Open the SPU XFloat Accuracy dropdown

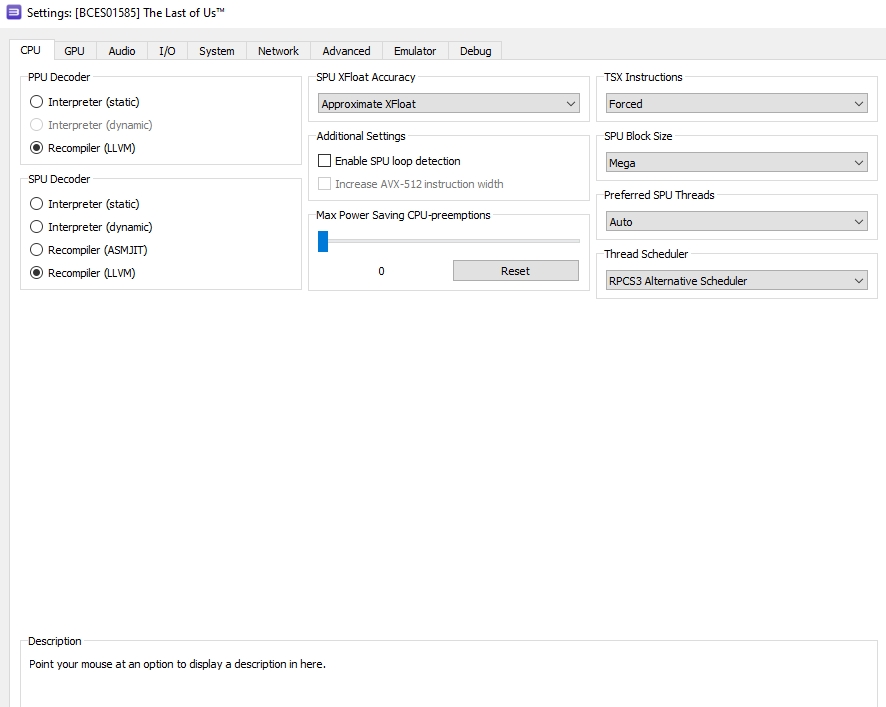point(449,103)
